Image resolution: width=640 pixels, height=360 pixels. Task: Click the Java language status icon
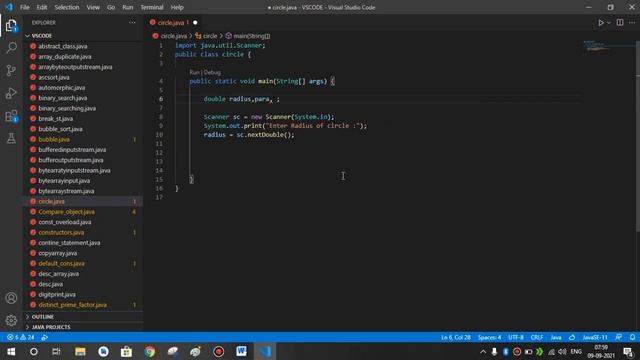click(x=572, y=338)
